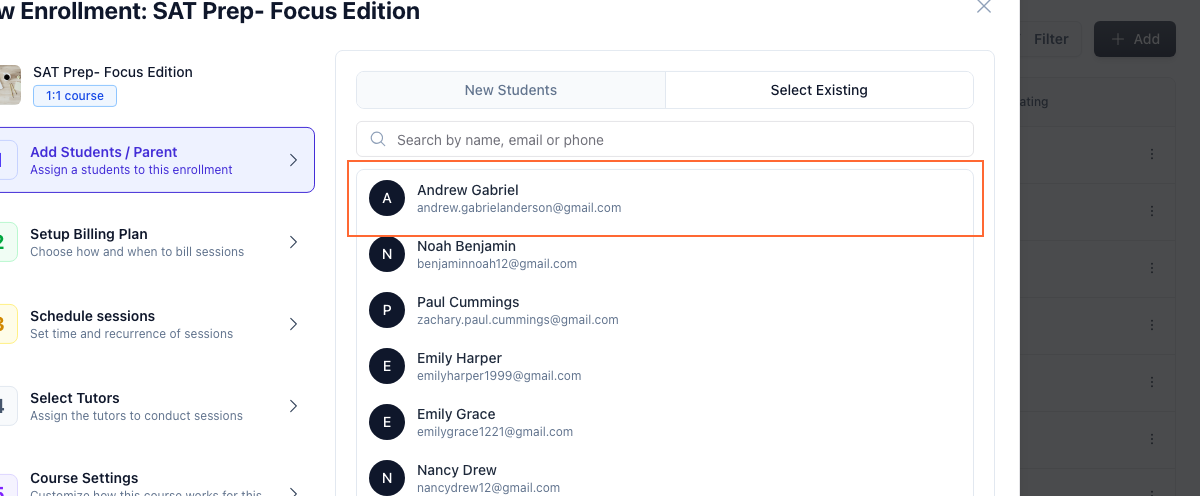
Task: Expand Schedule sessions chevron
Action: click(293, 324)
